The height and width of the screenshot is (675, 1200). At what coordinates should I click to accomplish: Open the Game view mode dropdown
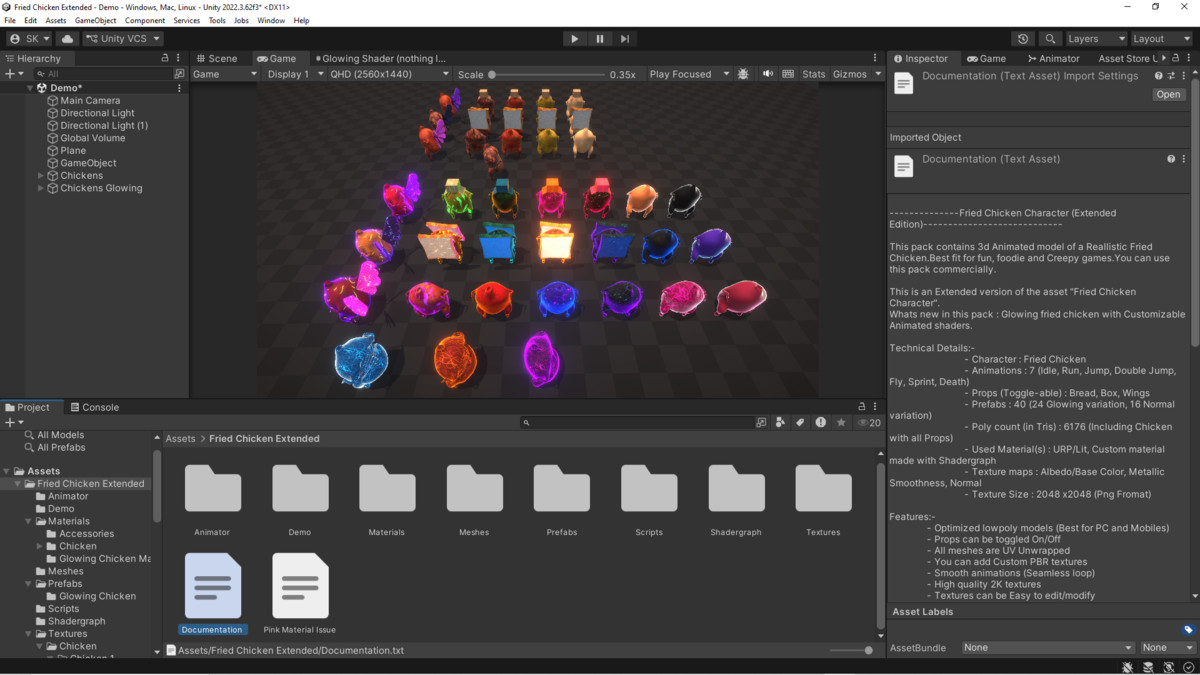tap(225, 74)
